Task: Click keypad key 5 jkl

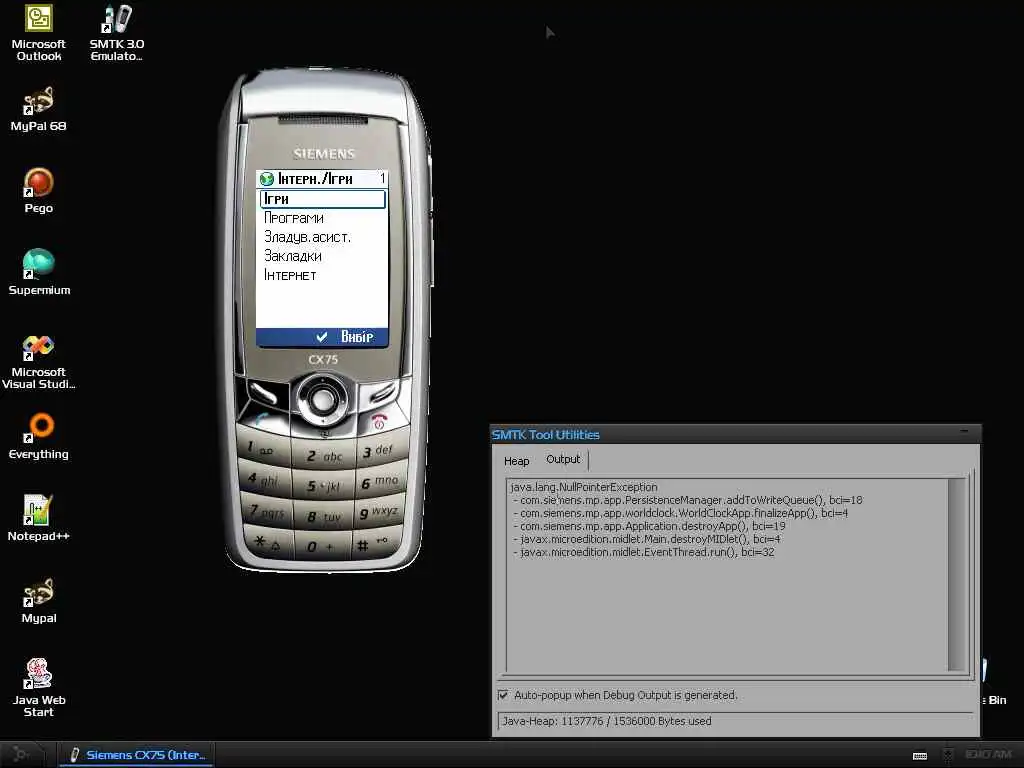Action: click(325, 486)
